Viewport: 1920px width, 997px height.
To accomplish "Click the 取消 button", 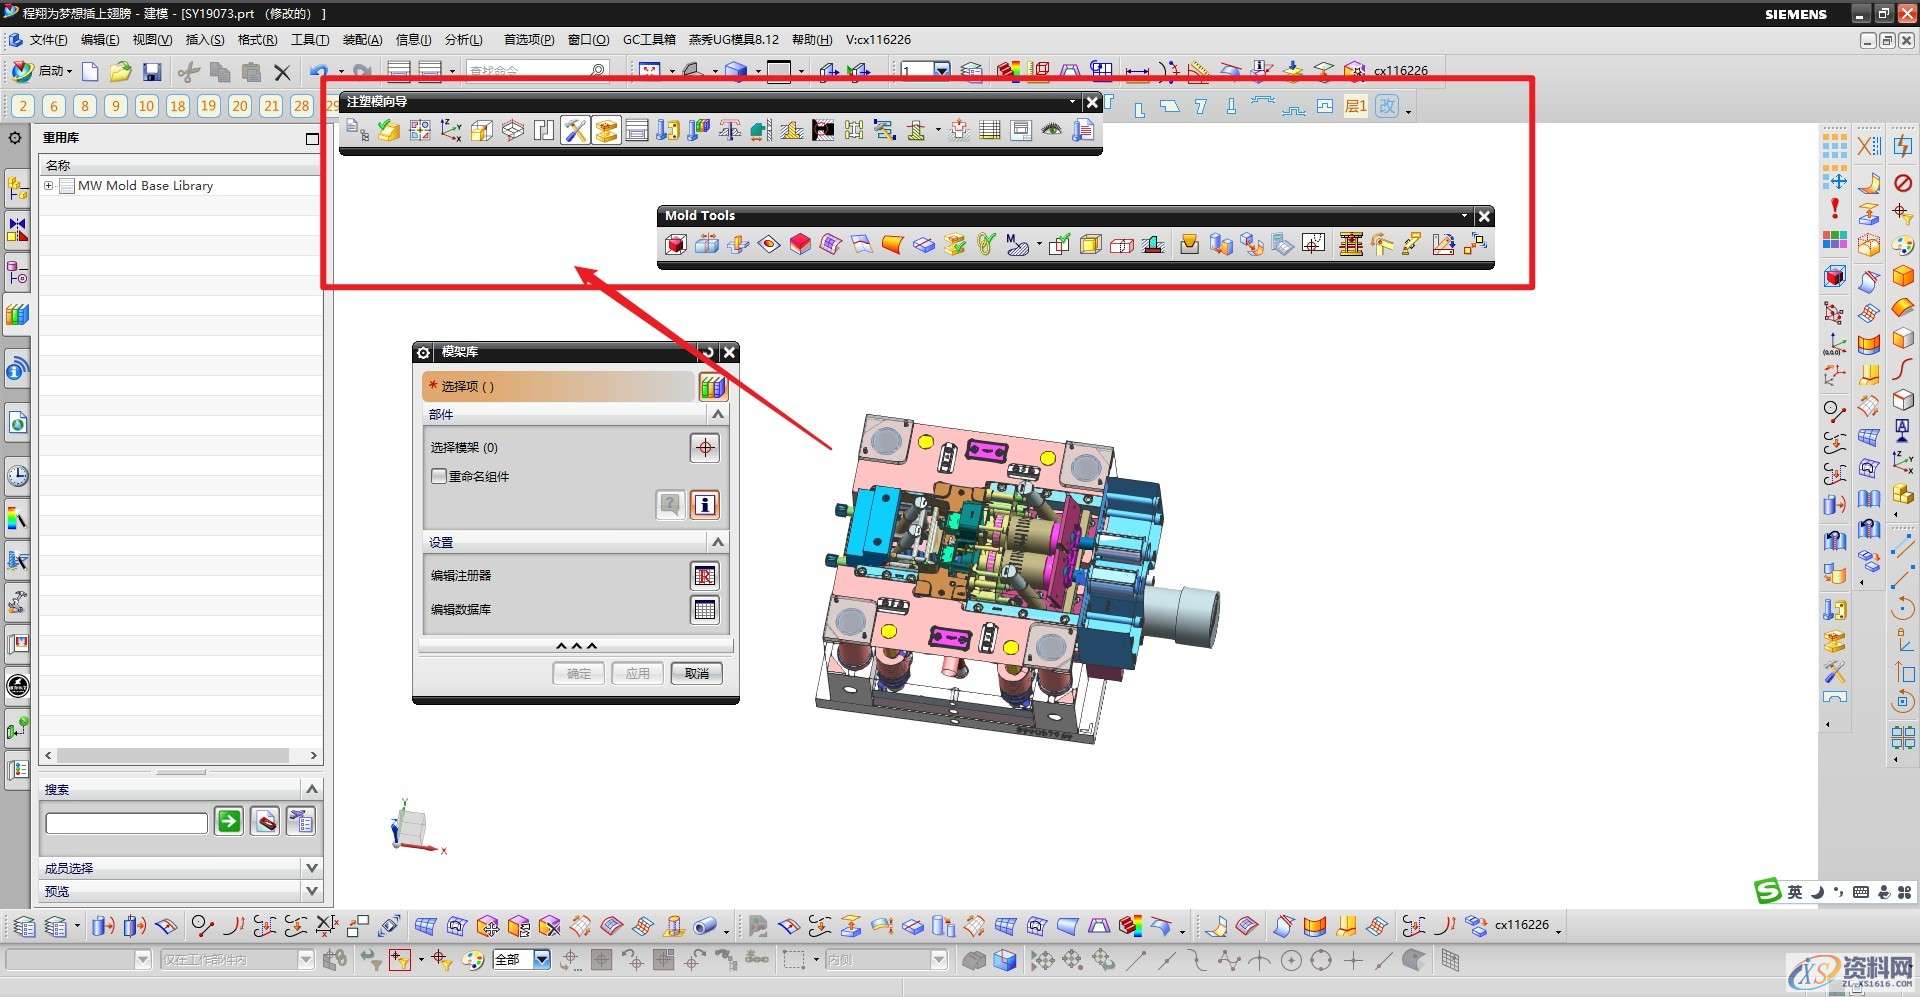I will click(696, 673).
